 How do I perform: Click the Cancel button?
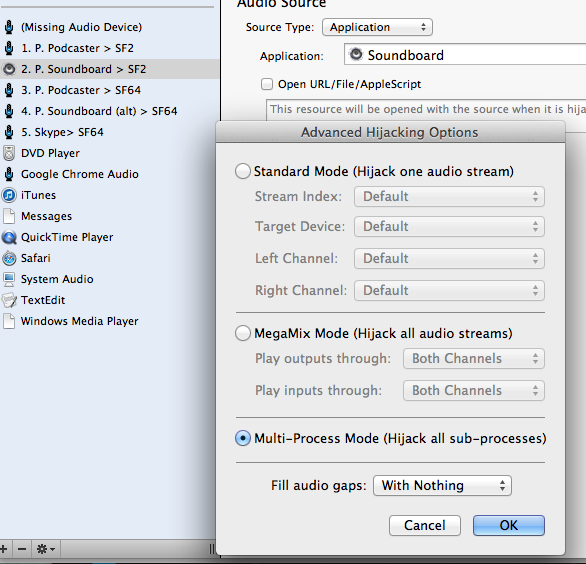[x=425, y=526]
